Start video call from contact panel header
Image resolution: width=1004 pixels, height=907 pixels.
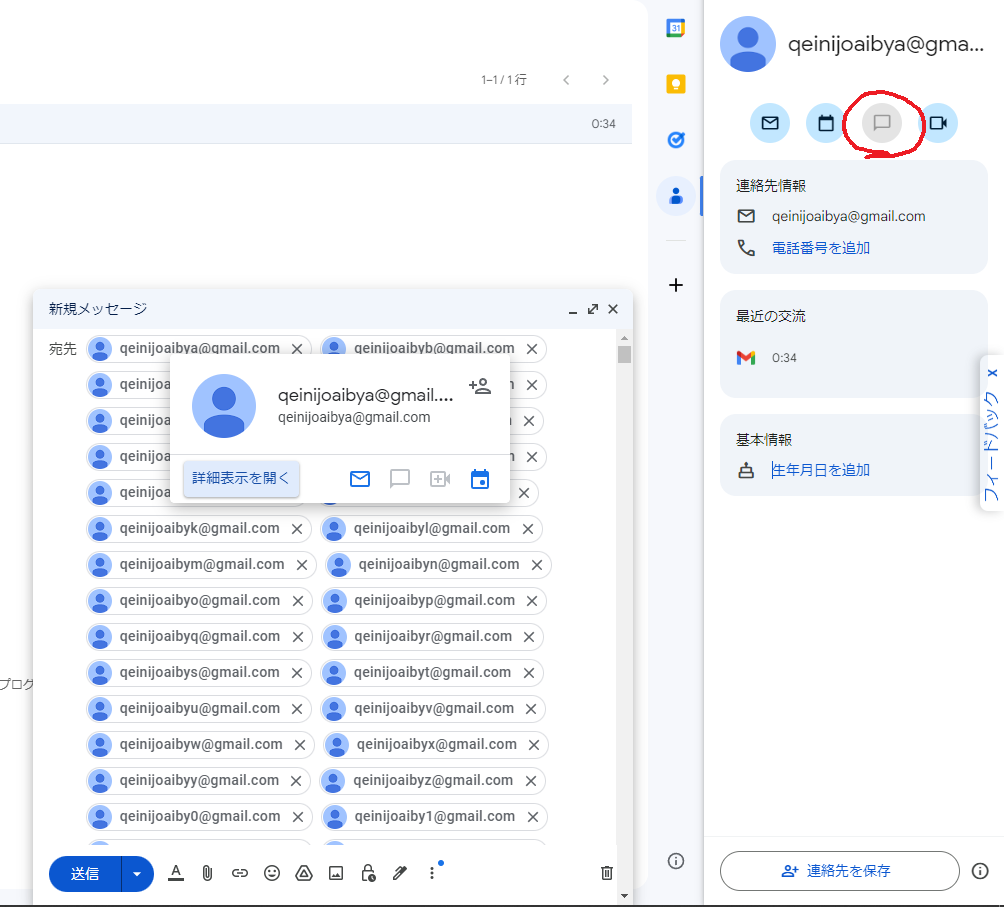(938, 123)
